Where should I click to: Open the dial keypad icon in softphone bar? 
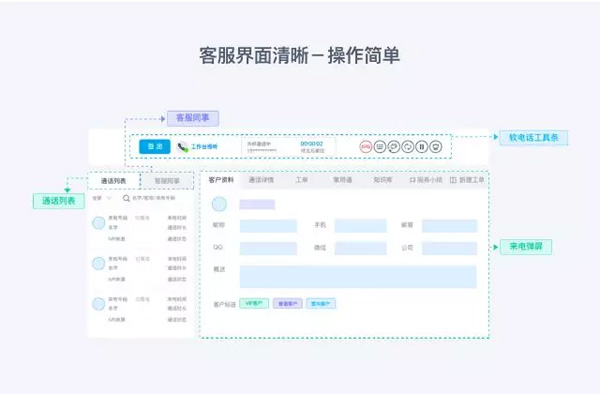coord(380,147)
